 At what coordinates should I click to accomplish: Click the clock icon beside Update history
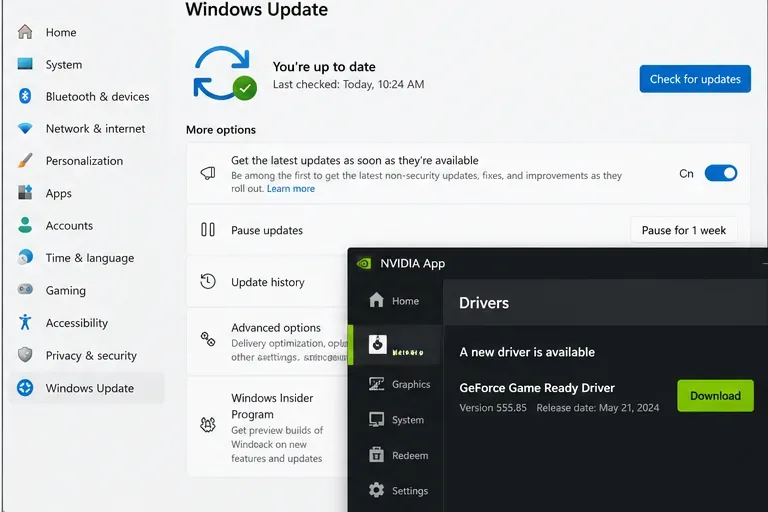(208, 281)
